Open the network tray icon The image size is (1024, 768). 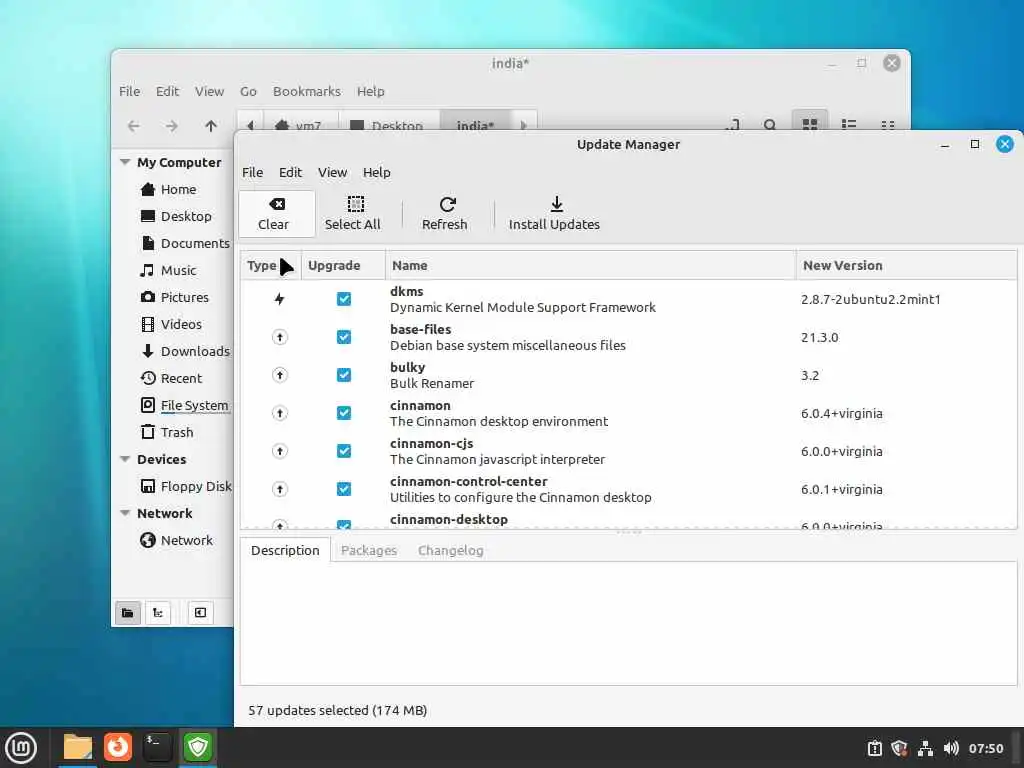pos(925,748)
